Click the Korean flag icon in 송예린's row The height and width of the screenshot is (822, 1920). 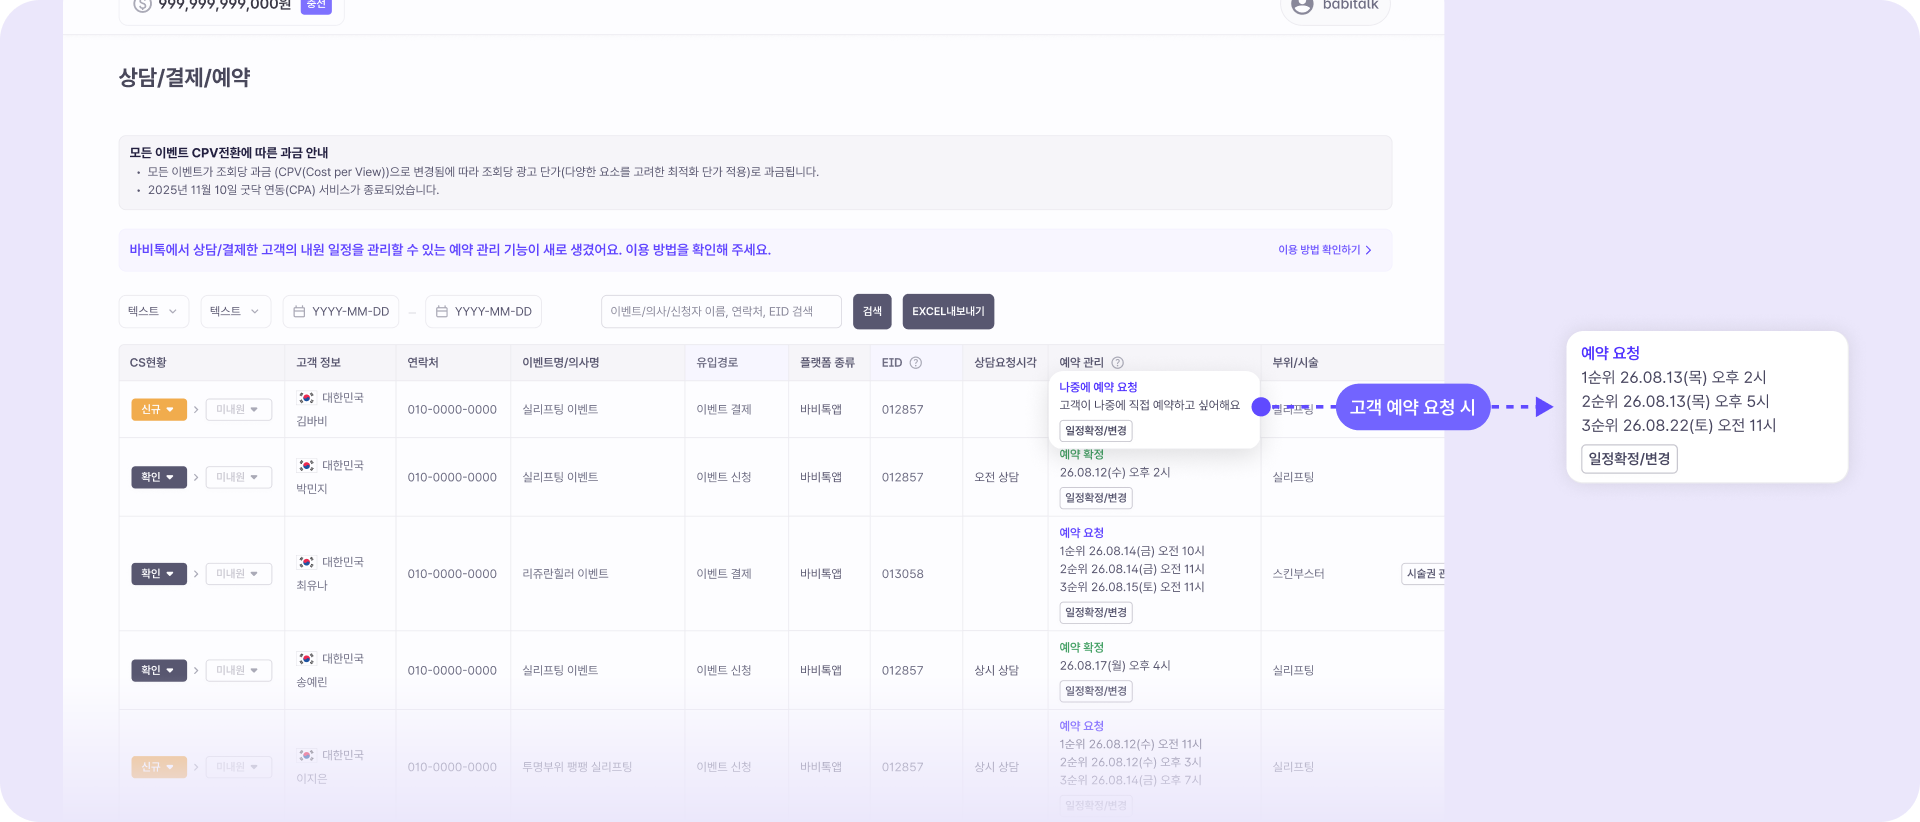[x=307, y=659]
